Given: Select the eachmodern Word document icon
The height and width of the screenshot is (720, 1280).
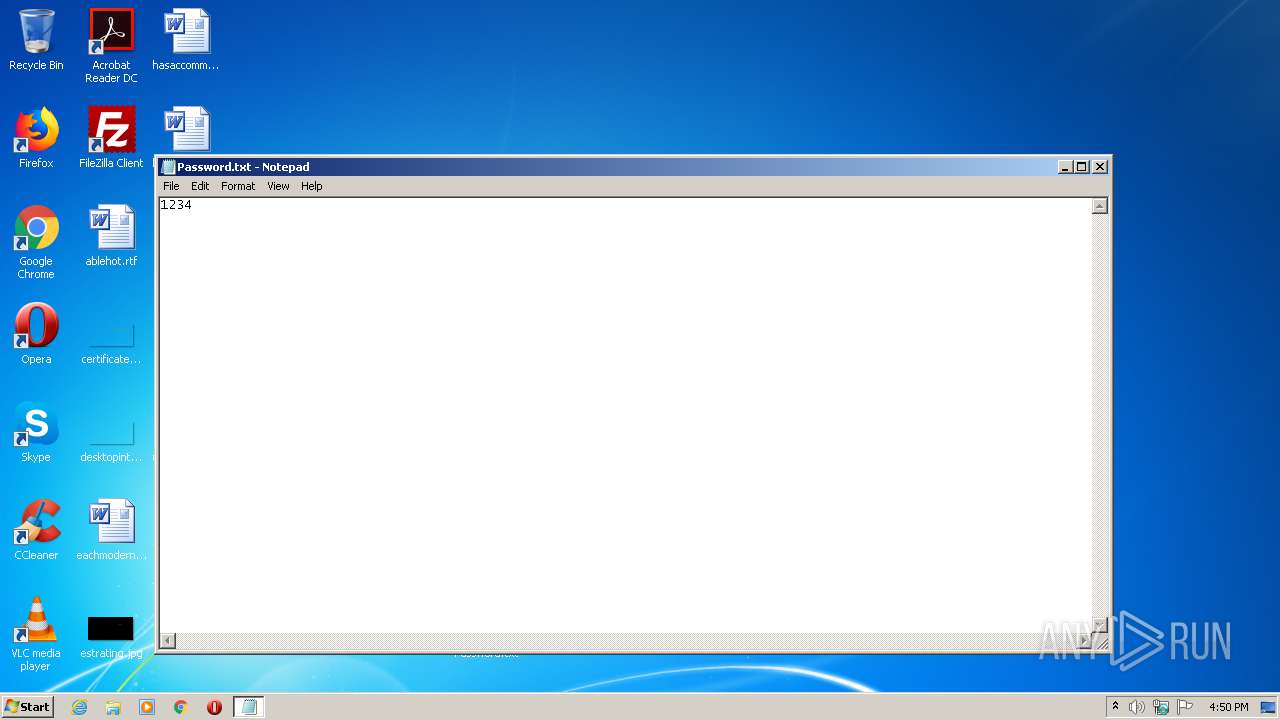Looking at the screenshot, I should [x=111, y=530].
